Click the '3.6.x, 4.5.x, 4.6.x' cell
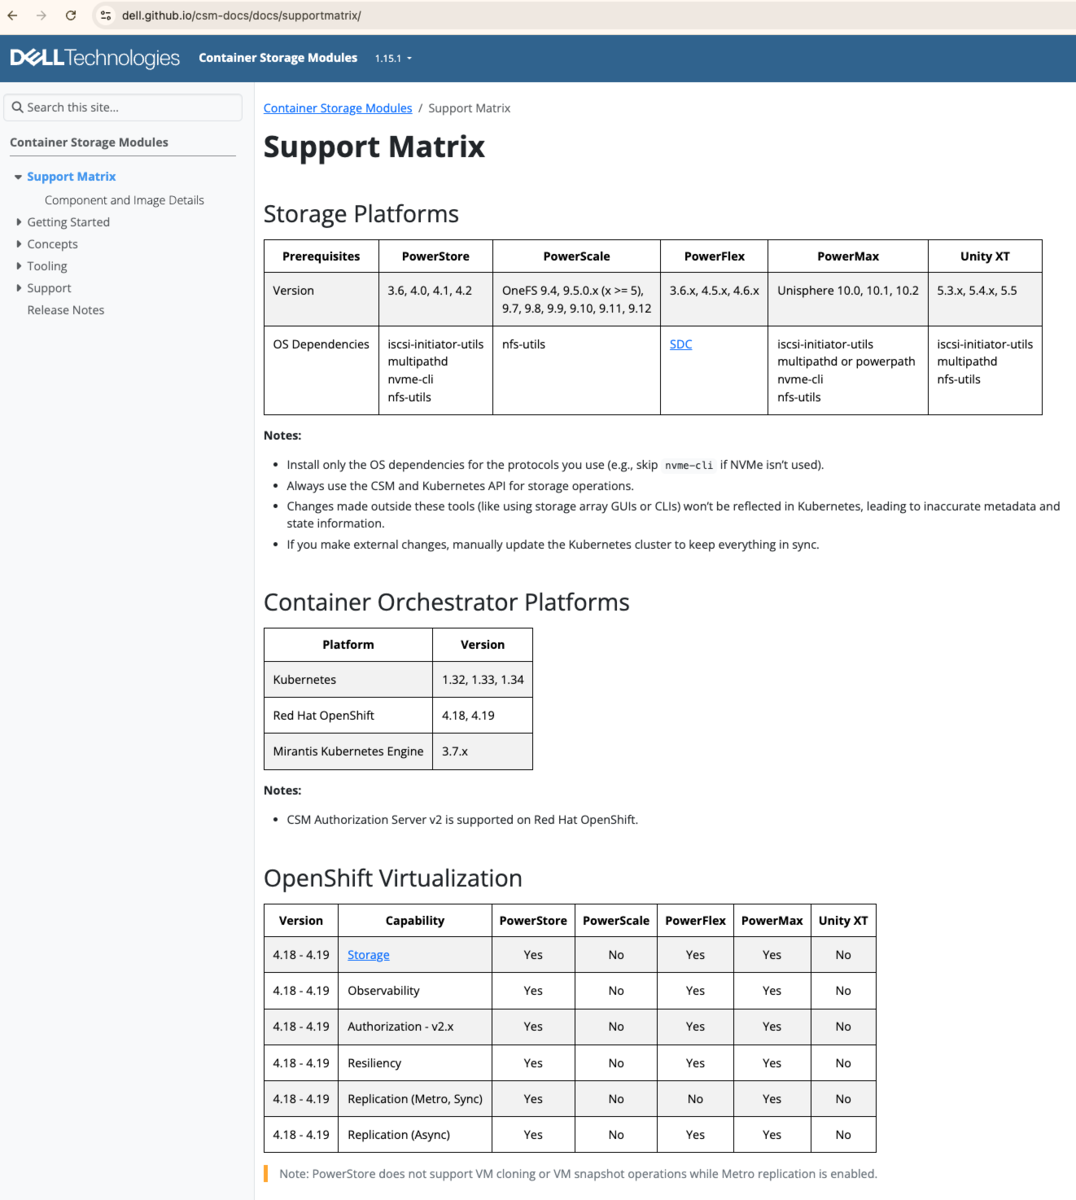 (x=714, y=299)
